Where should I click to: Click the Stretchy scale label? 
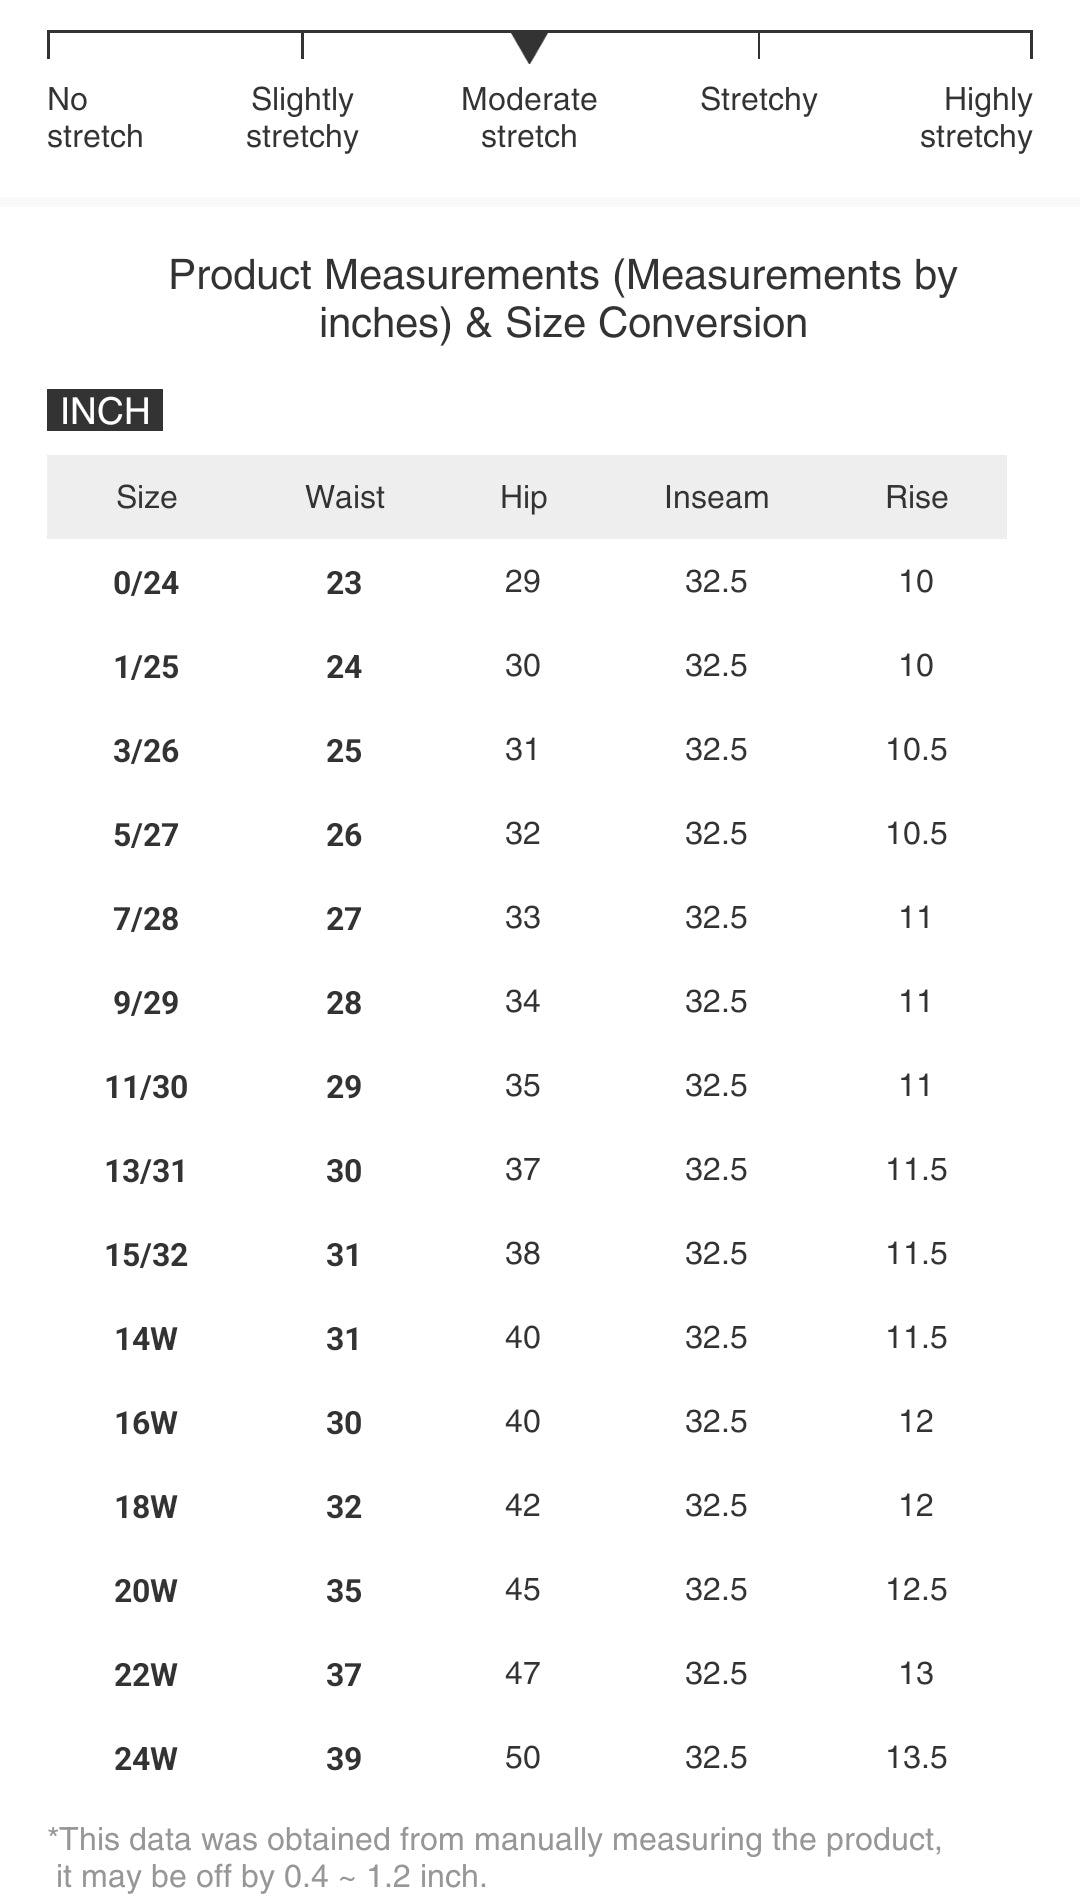(758, 100)
